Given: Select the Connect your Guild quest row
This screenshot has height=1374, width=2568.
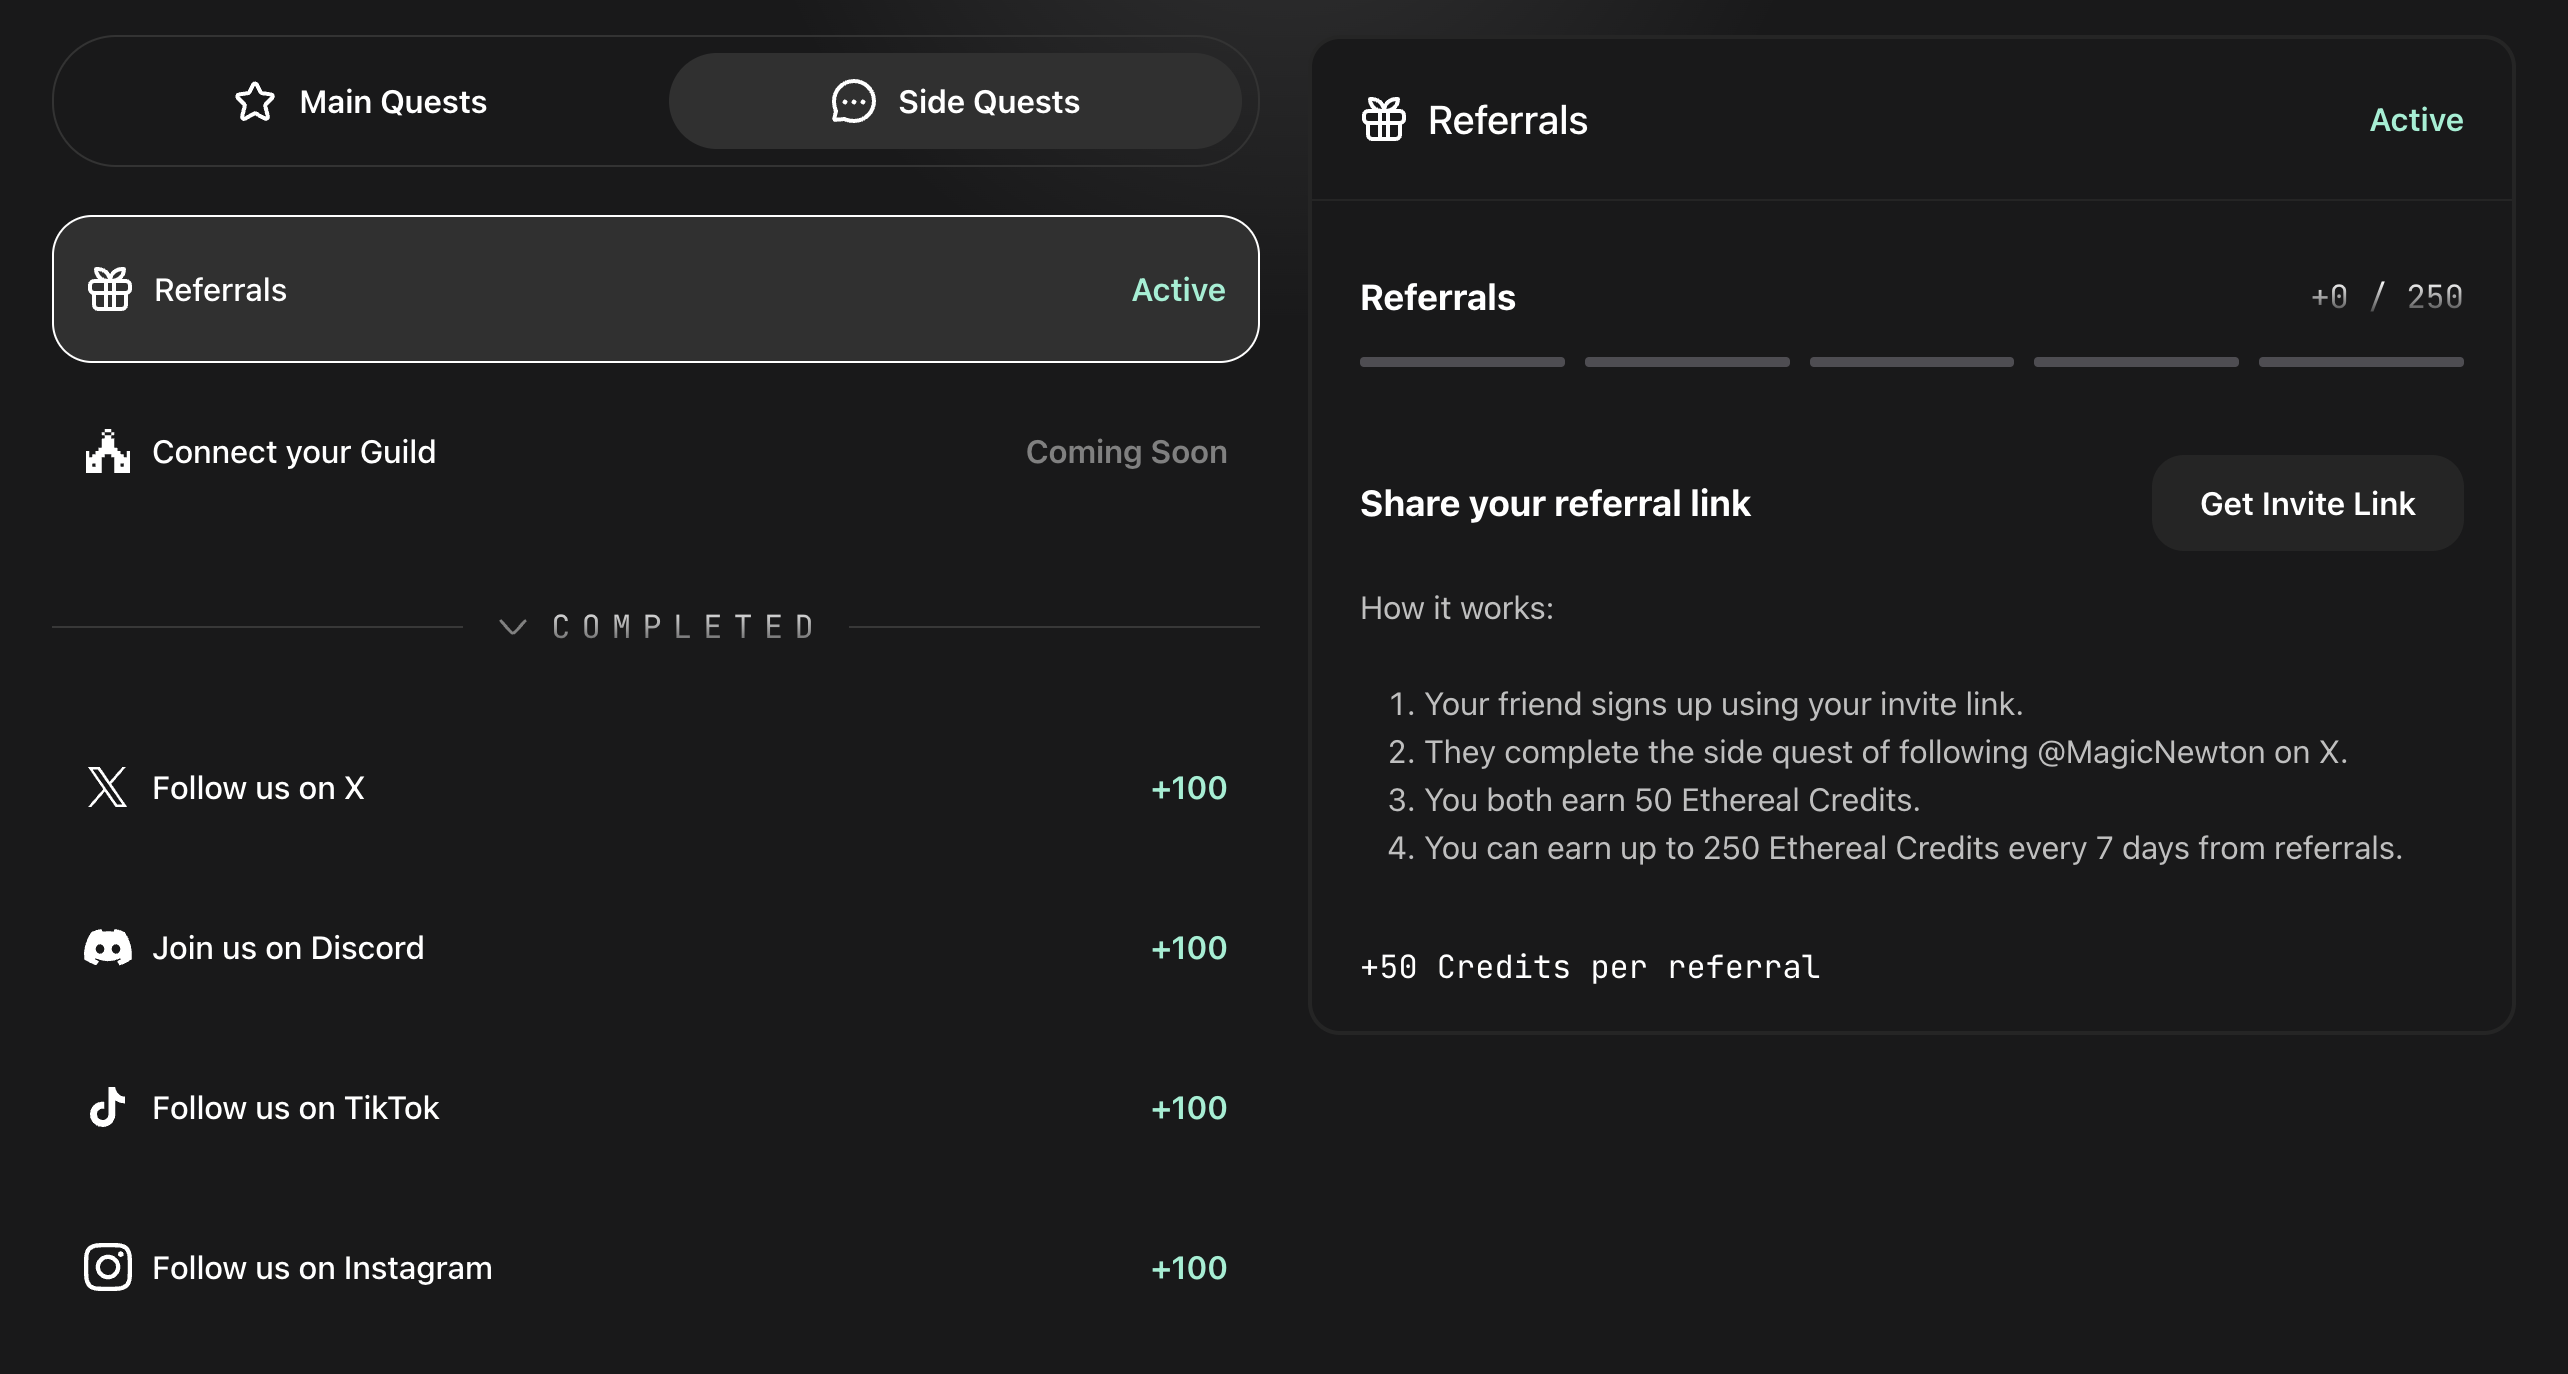Looking at the screenshot, I should pos(655,452).
